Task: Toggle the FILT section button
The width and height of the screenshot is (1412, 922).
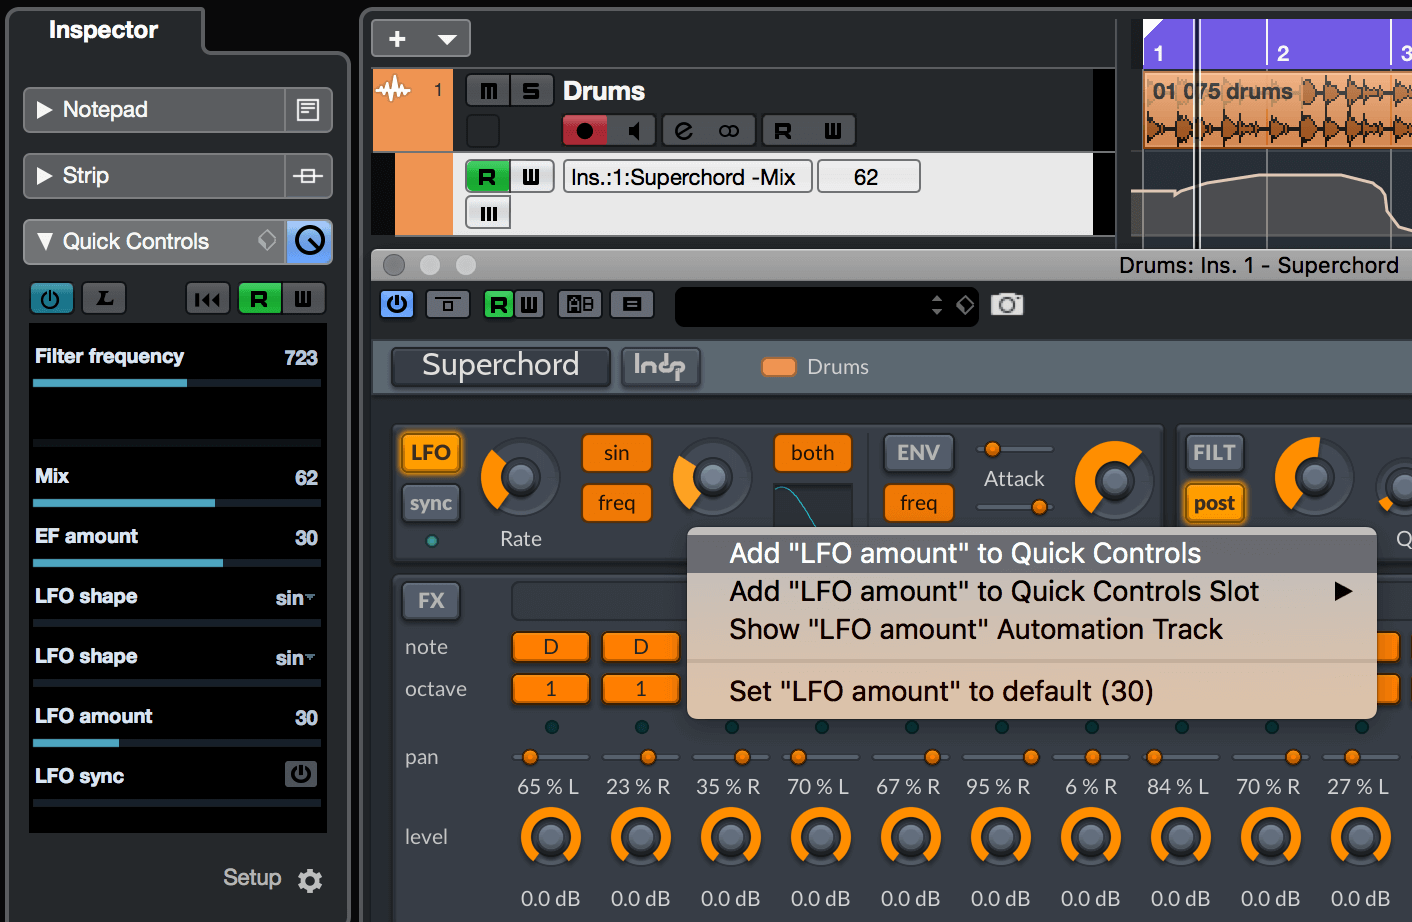Action: (1214, 453)
